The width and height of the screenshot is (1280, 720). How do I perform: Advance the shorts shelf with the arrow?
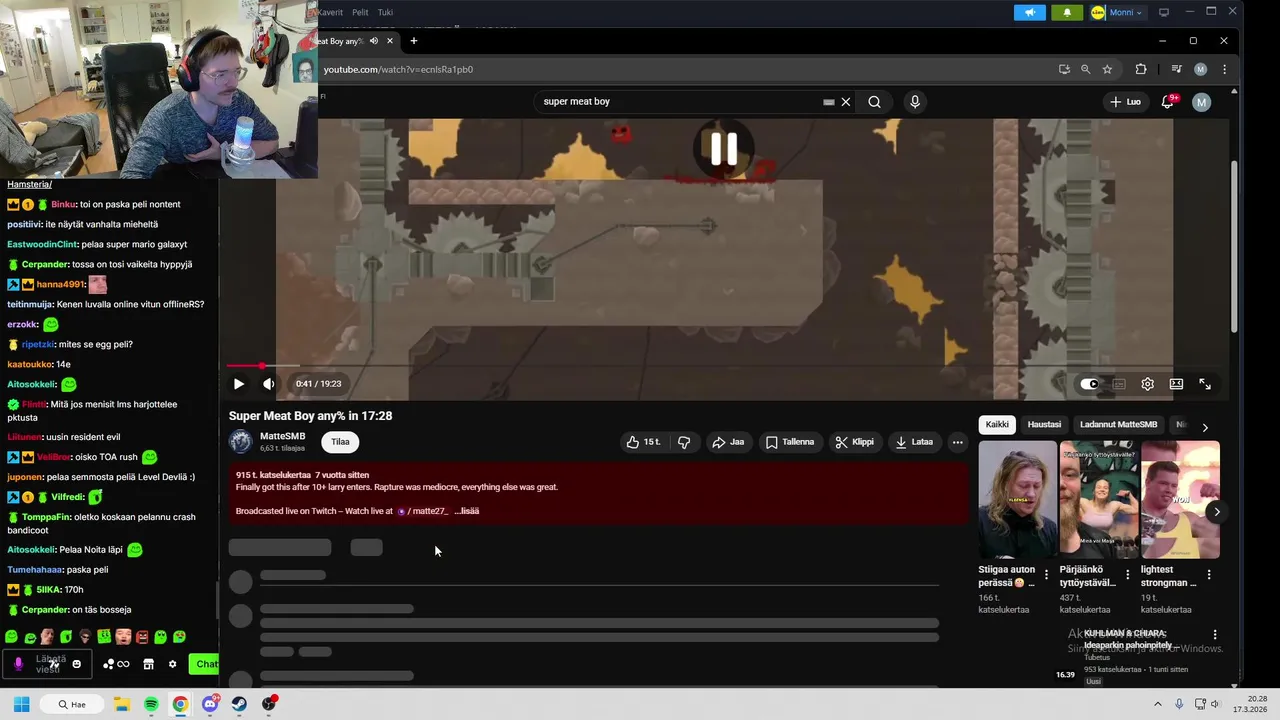point(1217,512)
